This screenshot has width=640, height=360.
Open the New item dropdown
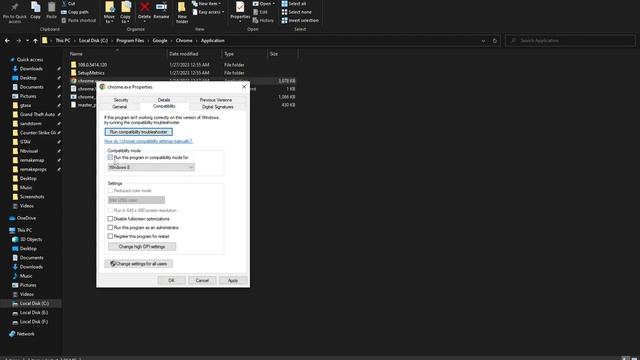click(x=207, y=4)
